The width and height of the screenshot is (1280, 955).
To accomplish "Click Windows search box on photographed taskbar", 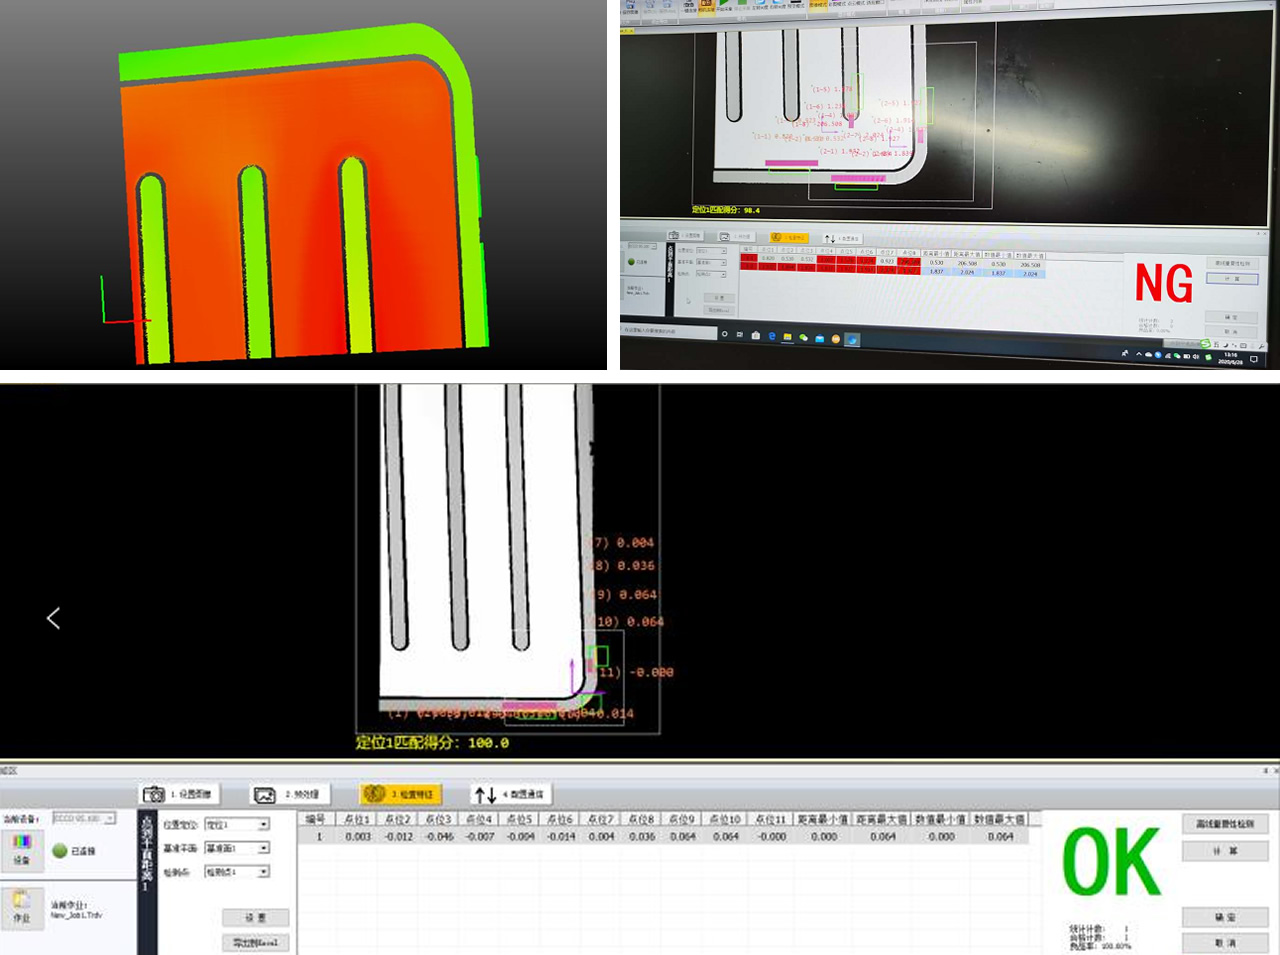I will pyautogui.click(x=669, y=331).
